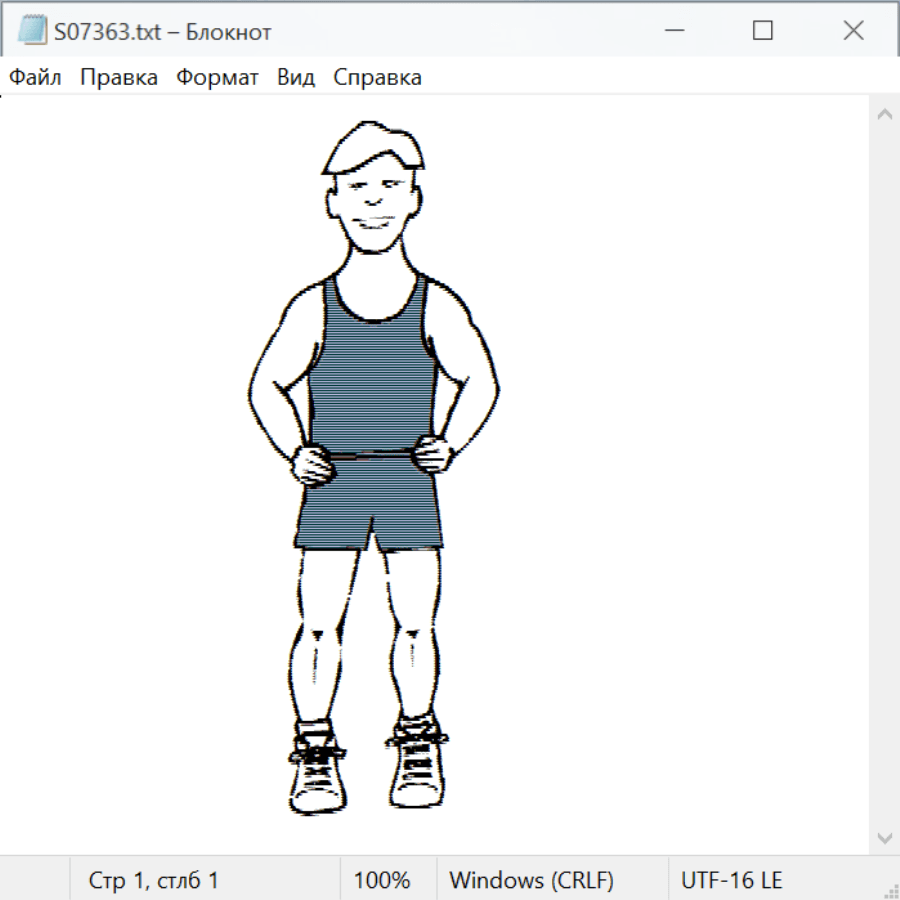Click the resize grip in the bottom-right corner

coord(891,891)
